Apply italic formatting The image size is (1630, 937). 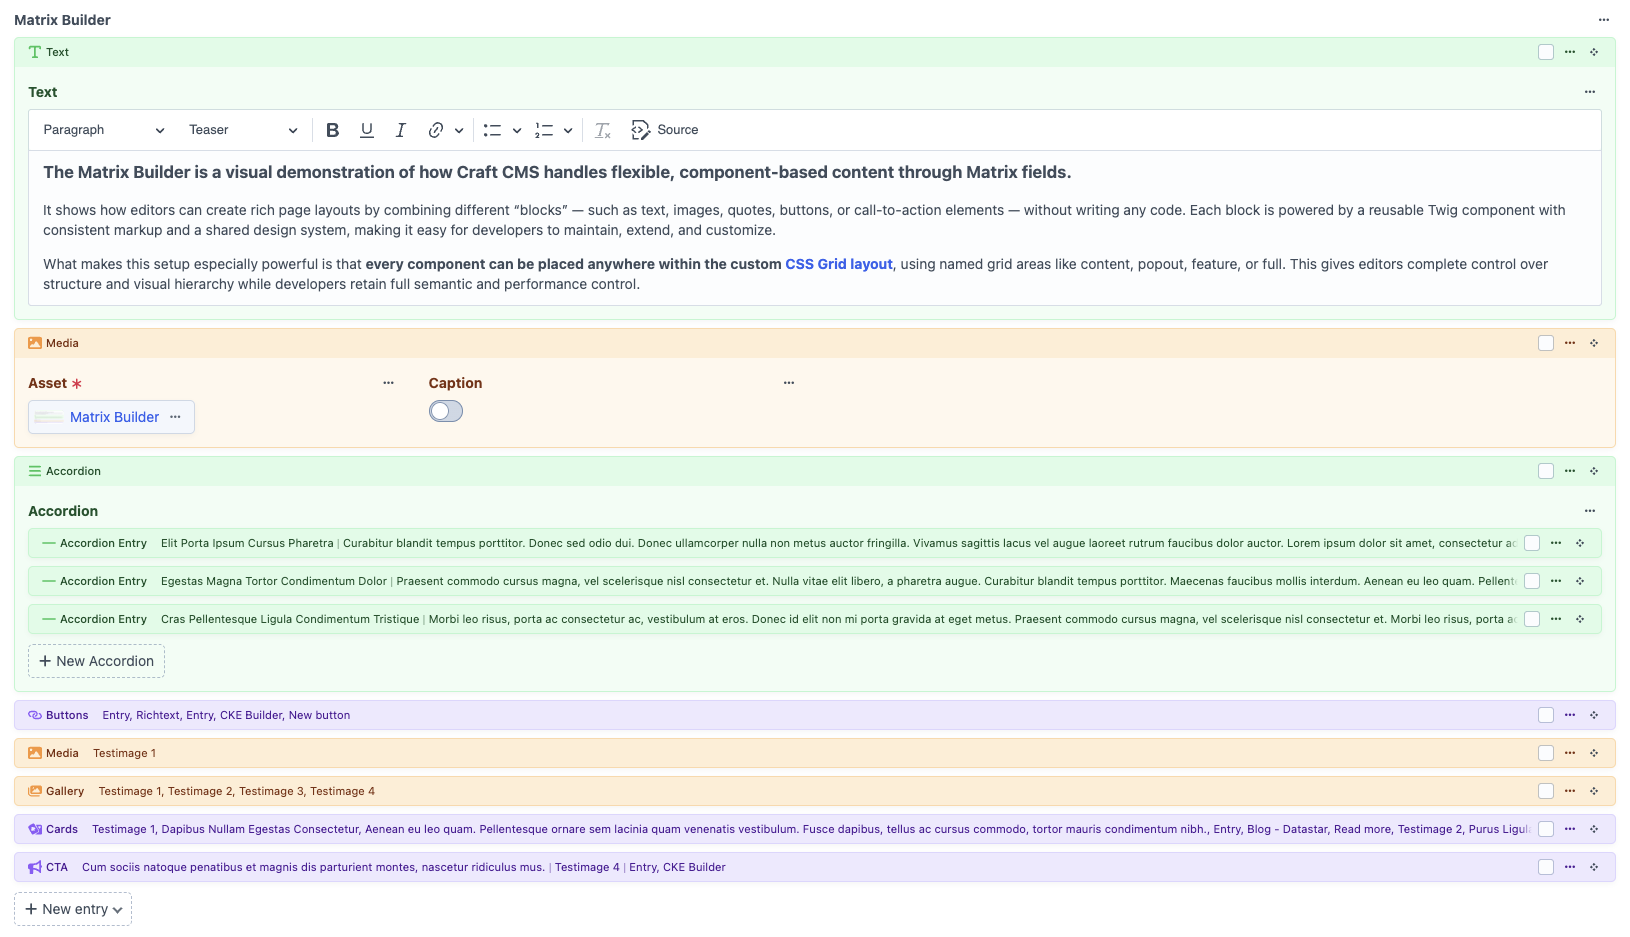tap(400, 130)
